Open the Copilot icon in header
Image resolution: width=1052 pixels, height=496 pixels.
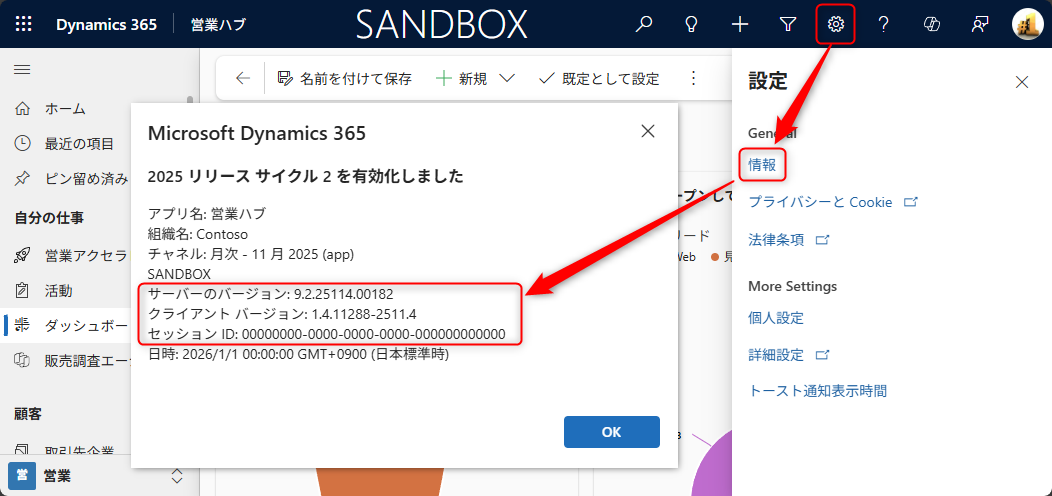click(932, 24)
